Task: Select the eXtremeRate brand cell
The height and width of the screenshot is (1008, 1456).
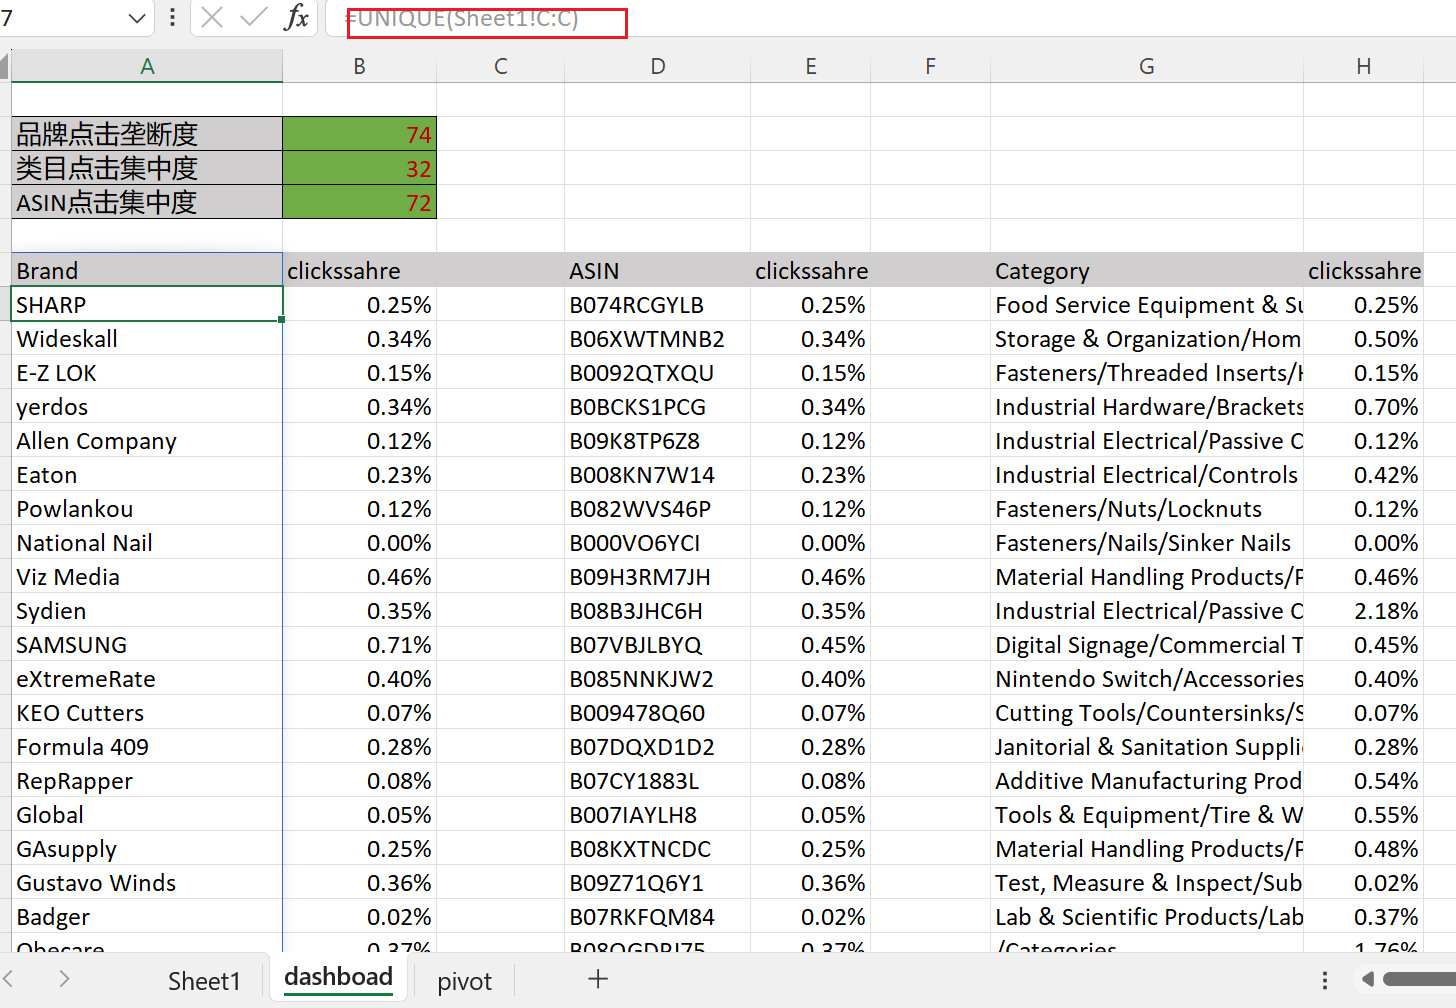Action: tap(147, 678)
